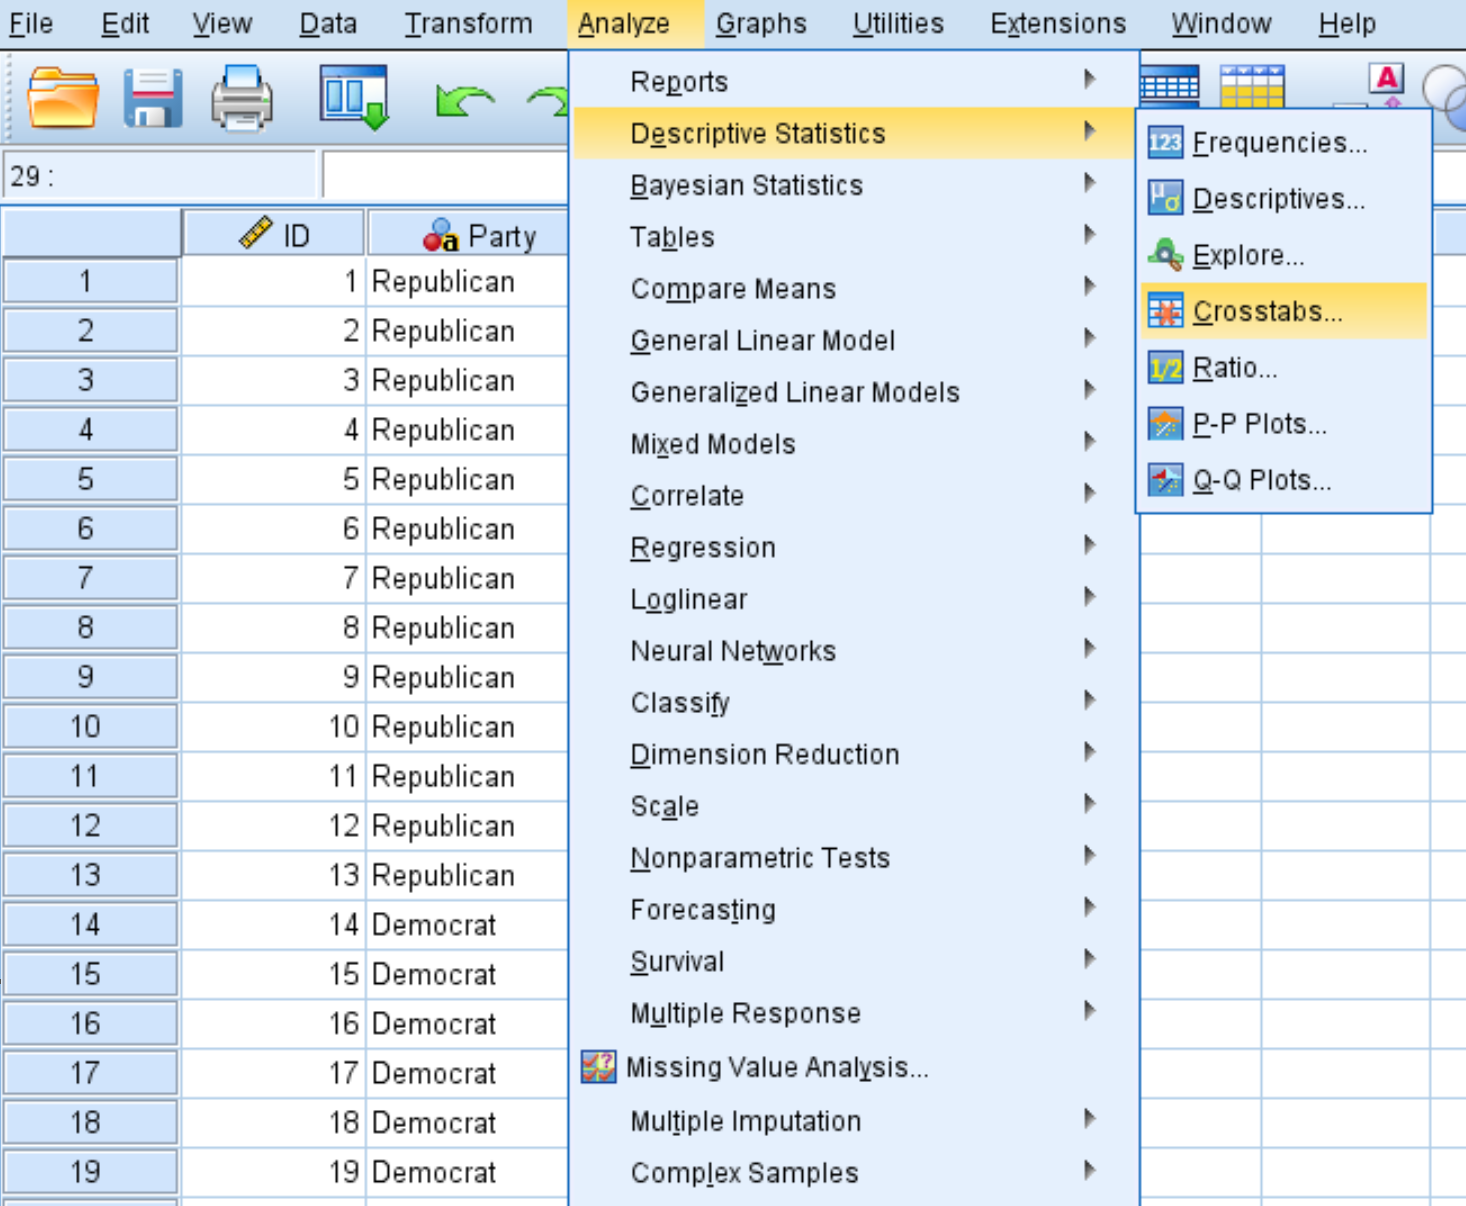The width and height of the screenshot is (1466, 1206).
Task: Open the Utilities menu
Action: (896, 23)
